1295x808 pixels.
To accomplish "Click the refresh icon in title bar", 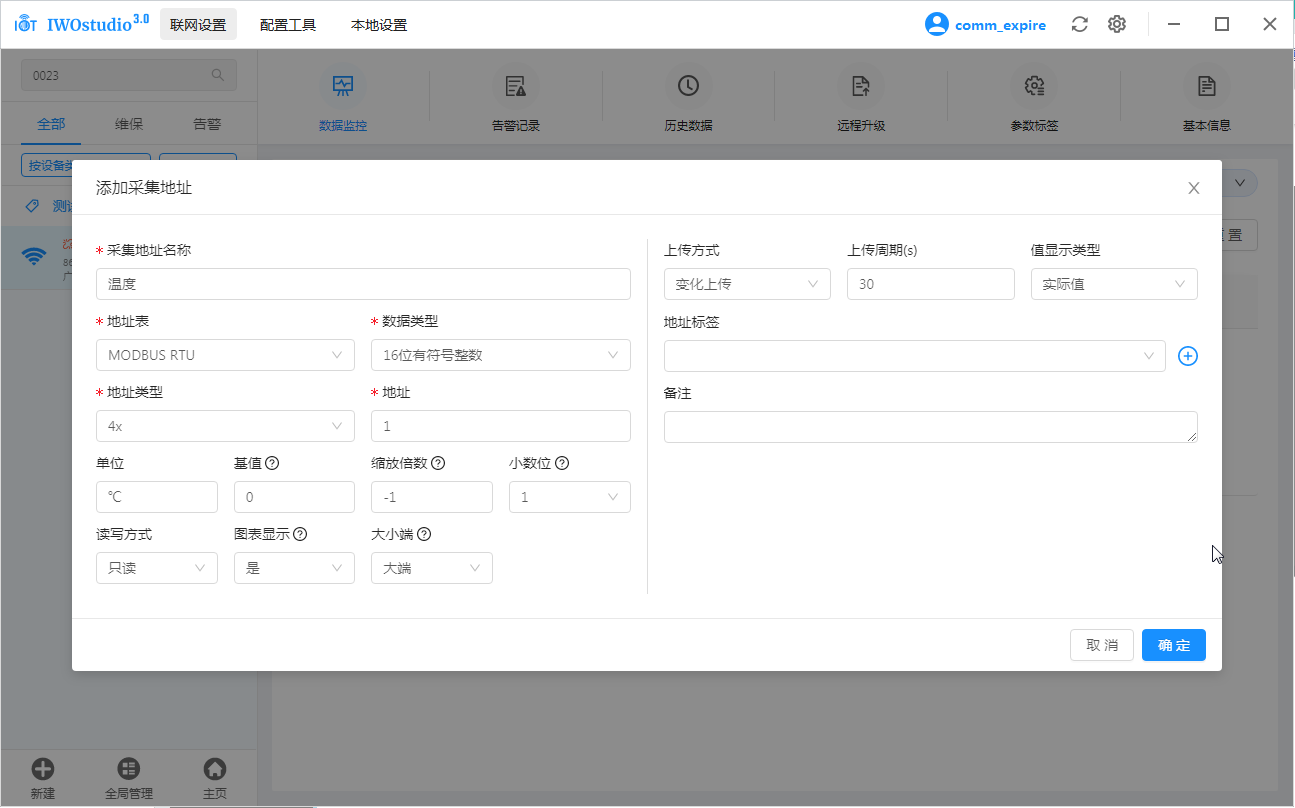I will tap(1079, 25).
